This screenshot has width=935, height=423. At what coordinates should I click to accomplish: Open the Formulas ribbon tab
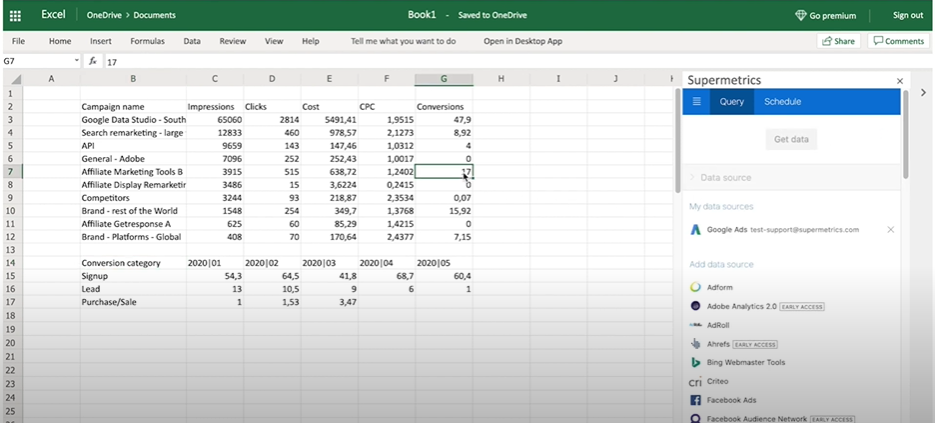pos(147,41)
